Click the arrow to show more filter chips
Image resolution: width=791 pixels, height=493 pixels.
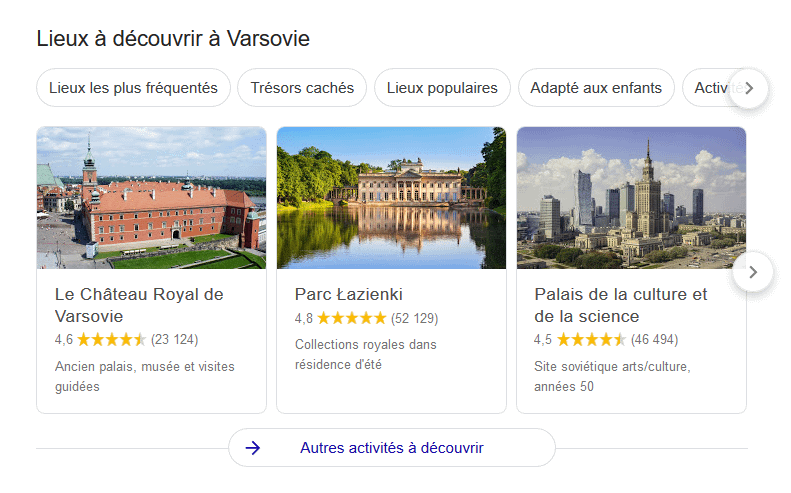click(749, 88)
